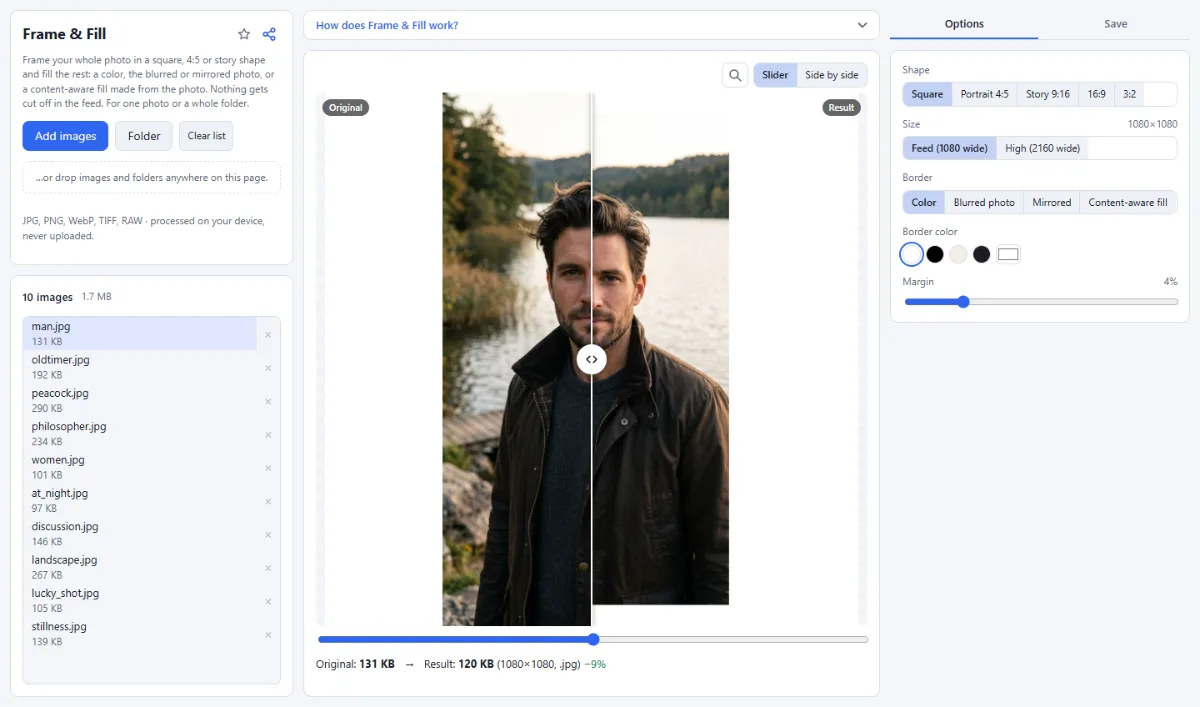The height and width of the screenshot is (707, 1200).
Task: Remove oldtimer.jpg from the list
Action: coord(268,367)
